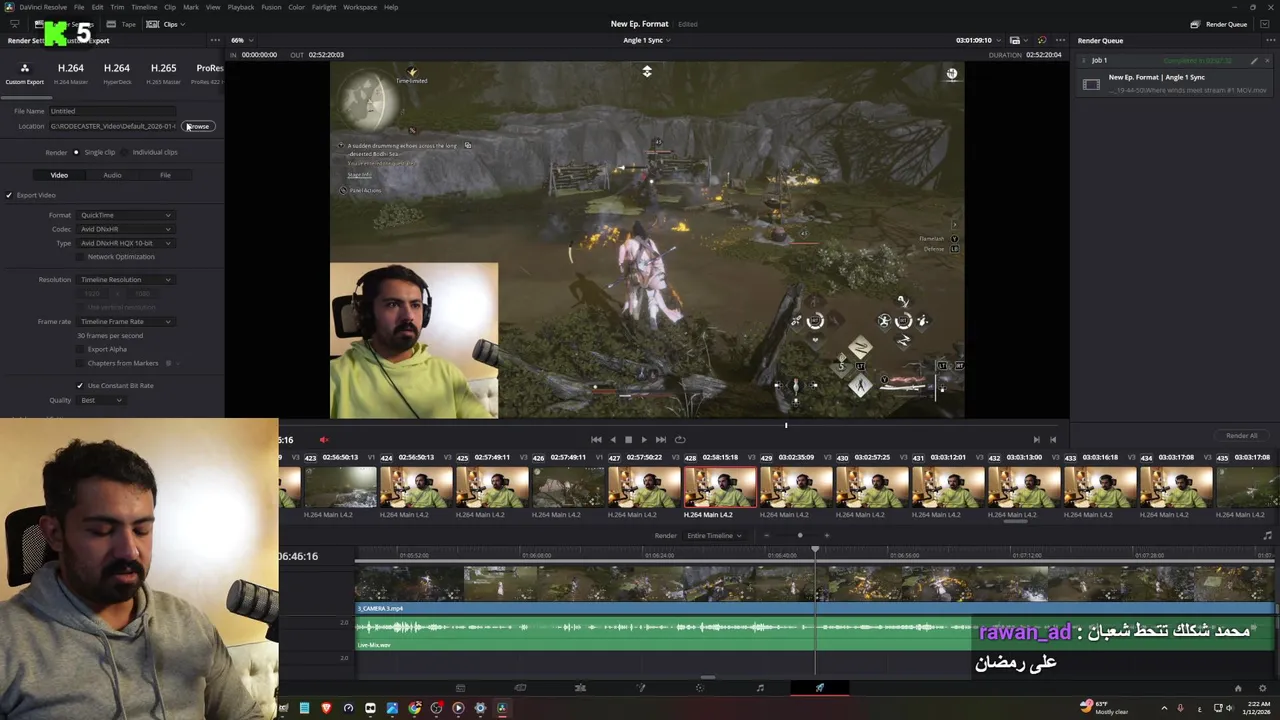Screen dimensions: 1280x720
Task: Click the music note icon above timeline
Action: (x=1268, y=536)
